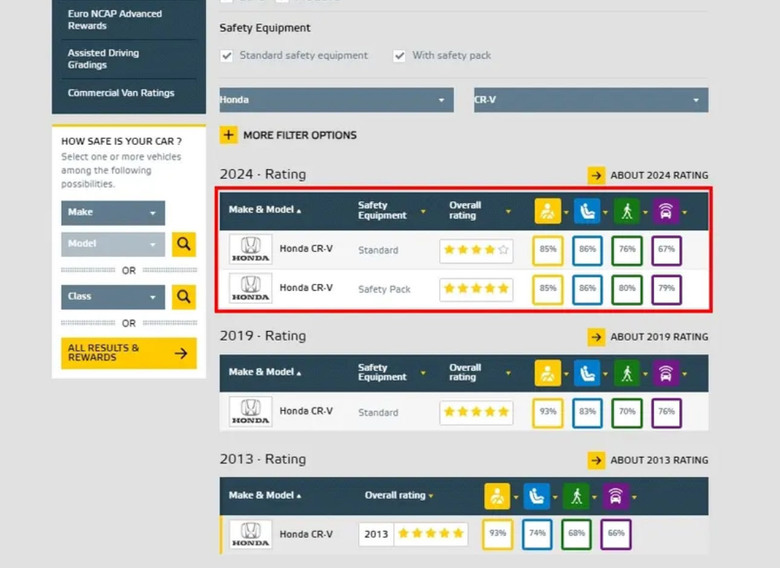Open the Model dropdown in sidebar
Viewport: 780px width, 568px height.
[113, 244]
